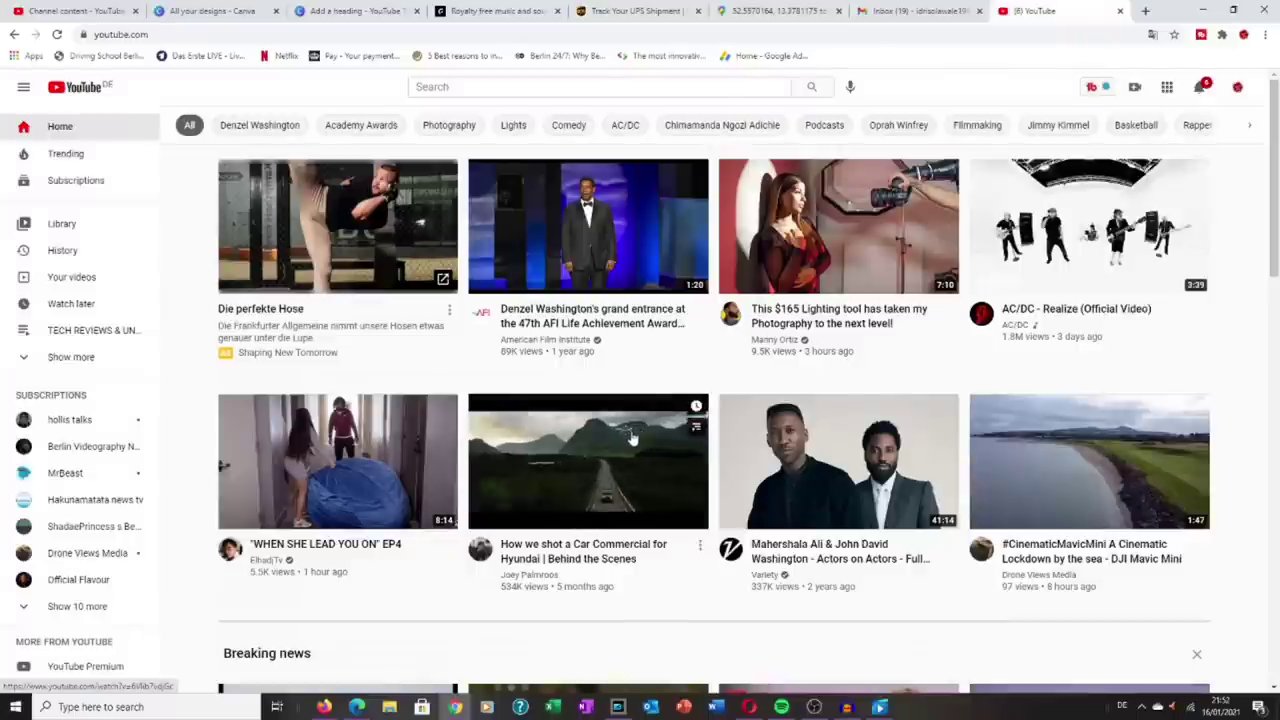This screenshot has height=720, width=1280.
Task: Select the All category chip
Action: point(189,125)
